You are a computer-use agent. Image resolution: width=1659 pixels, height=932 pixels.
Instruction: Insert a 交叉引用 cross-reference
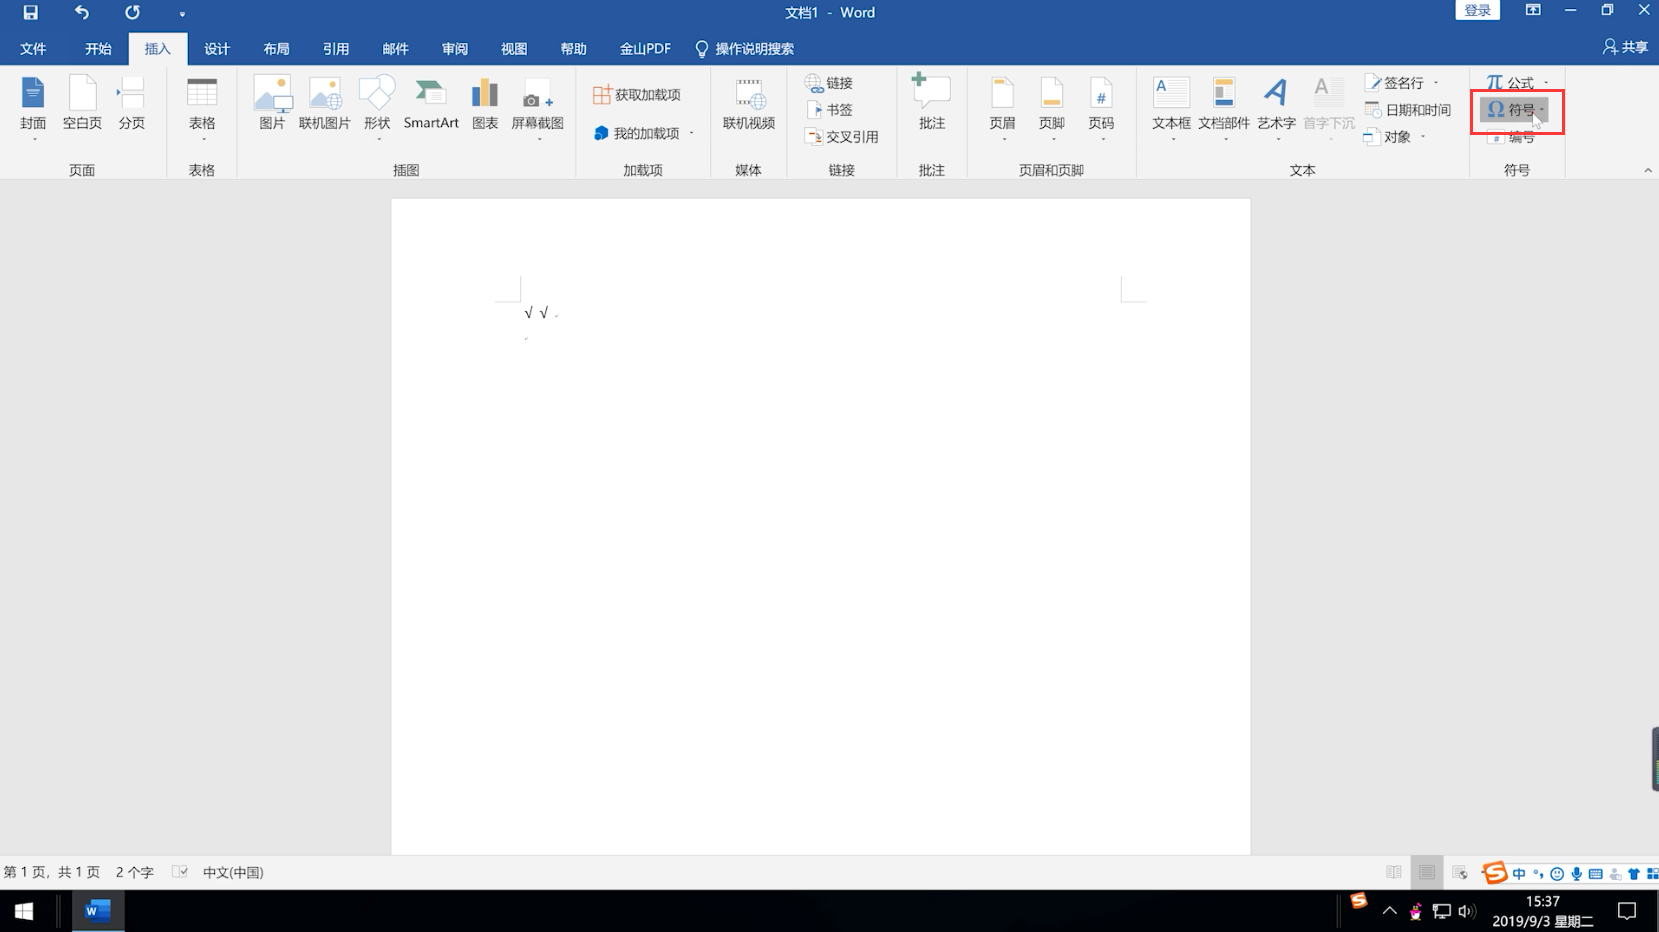coord(841,137)
